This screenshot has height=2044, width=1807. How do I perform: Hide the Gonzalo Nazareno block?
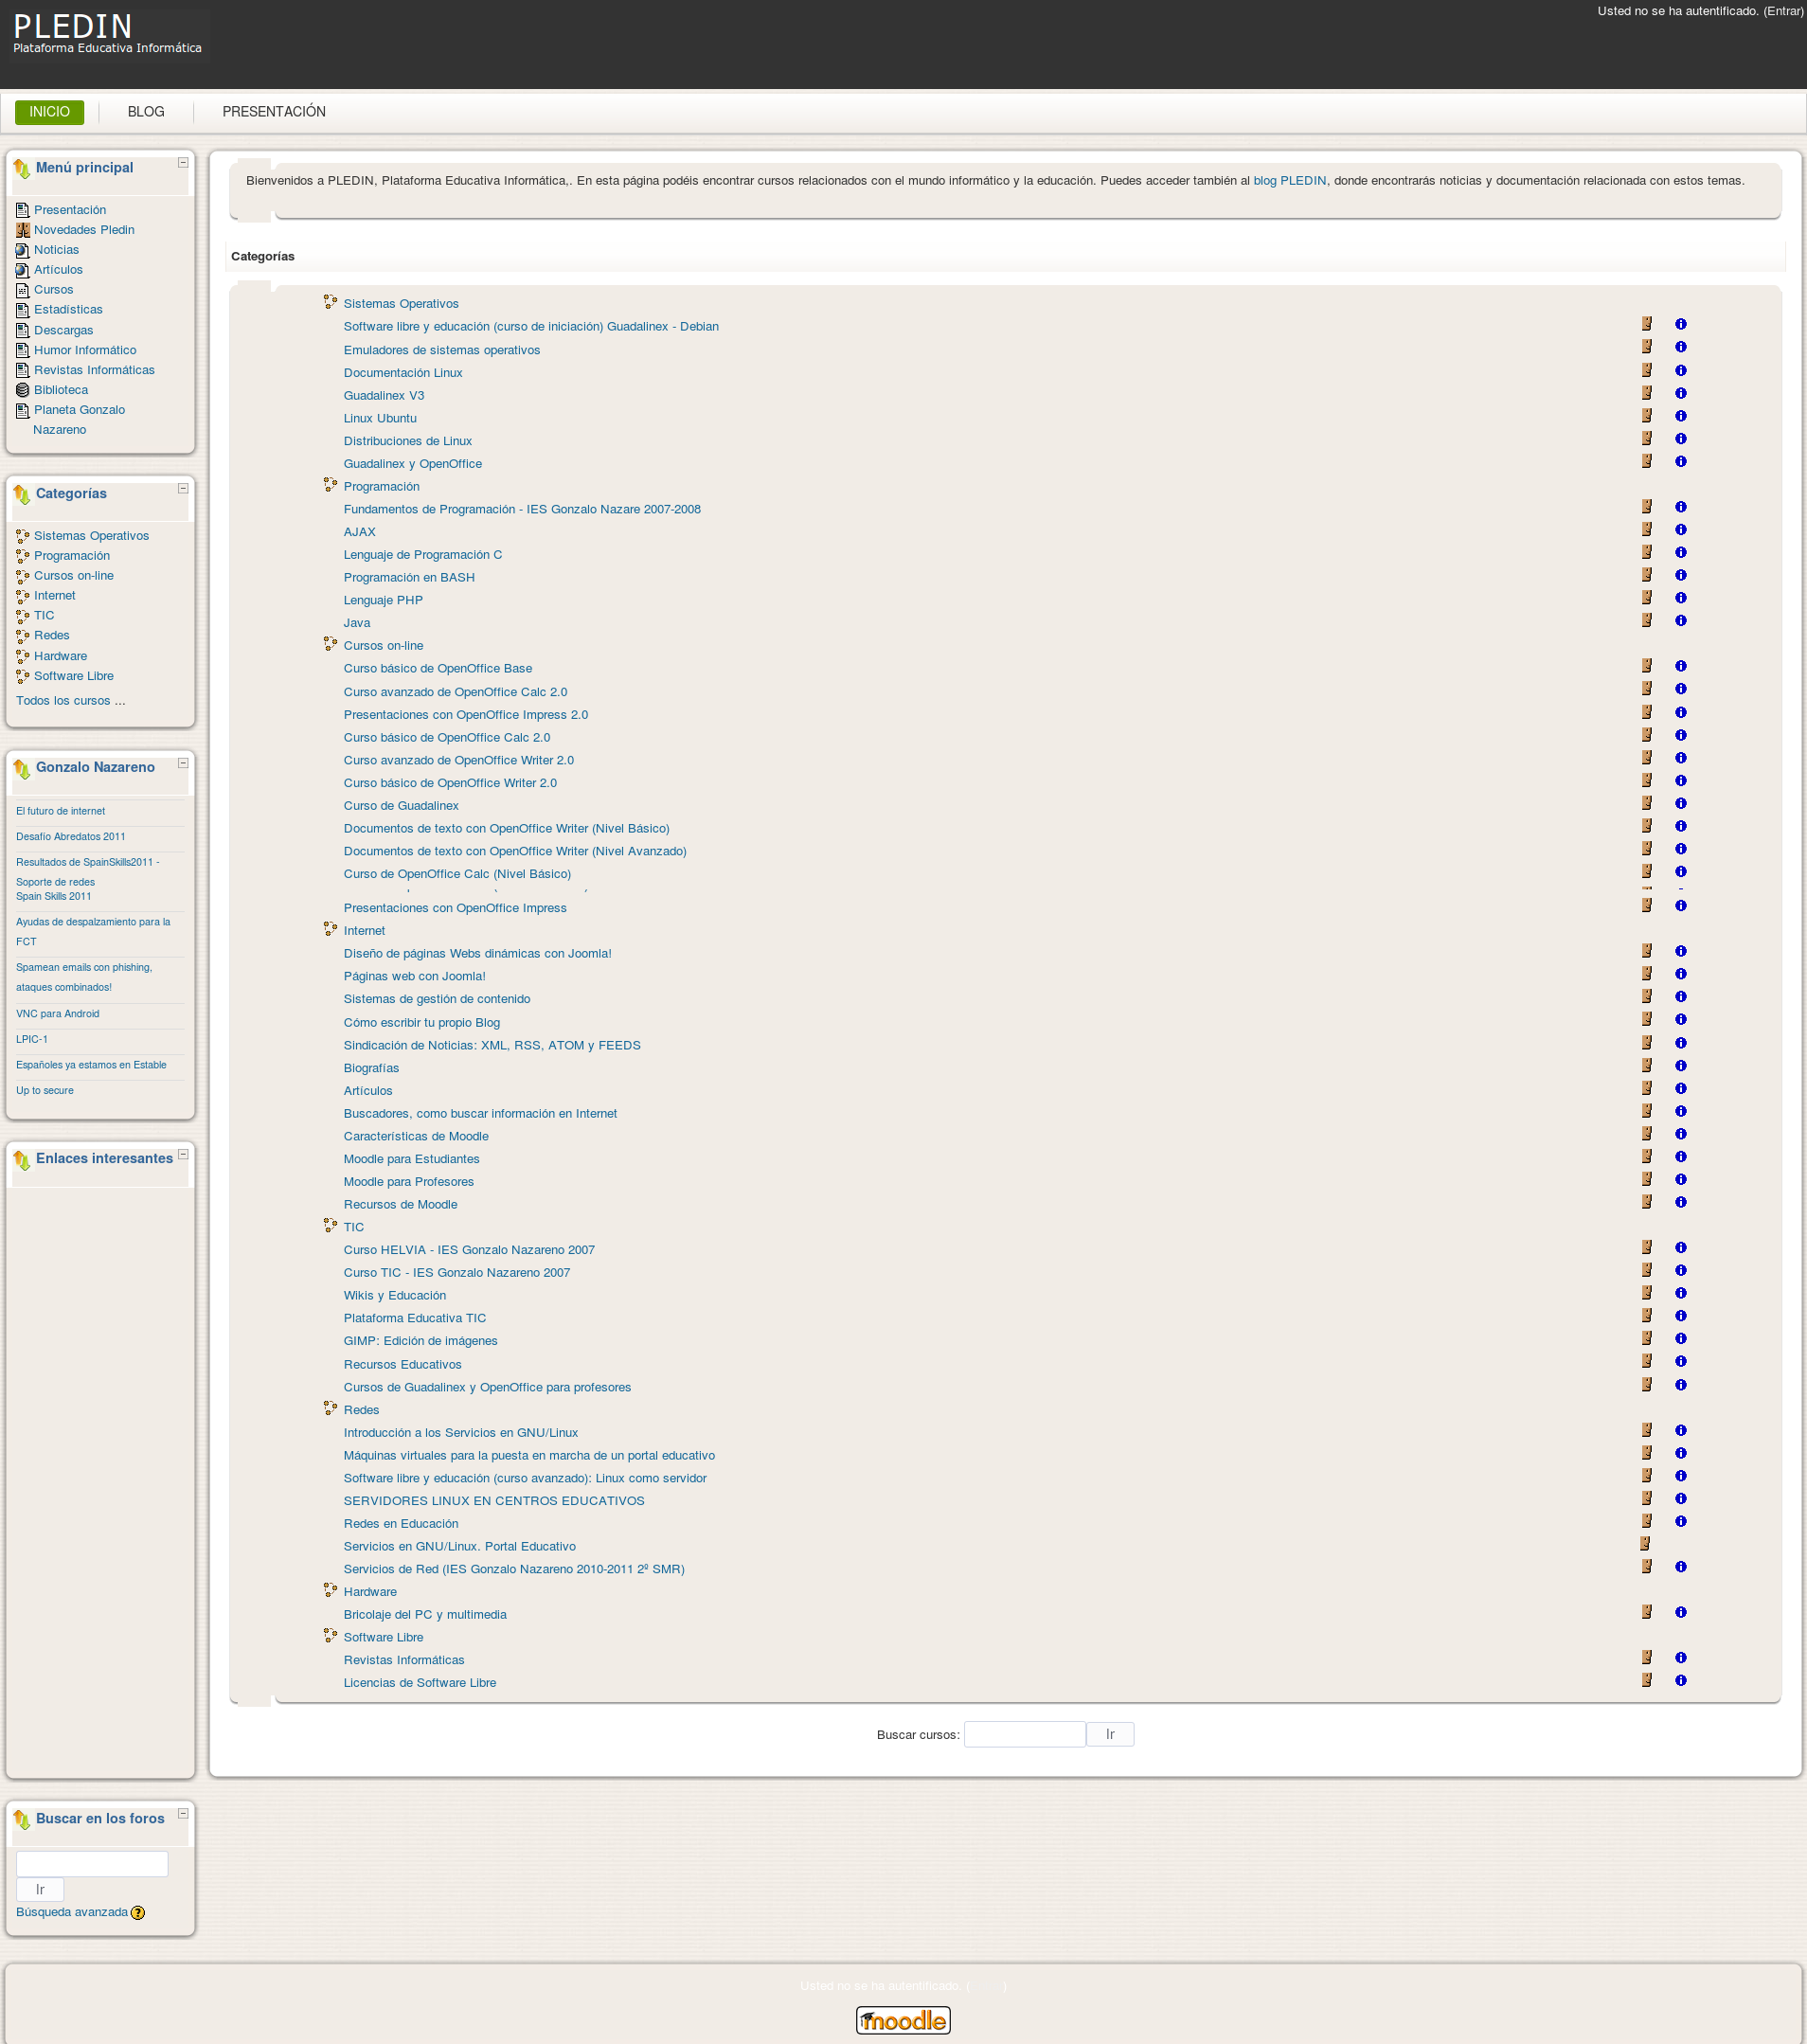pyautogui.click(x=183, y=763)
